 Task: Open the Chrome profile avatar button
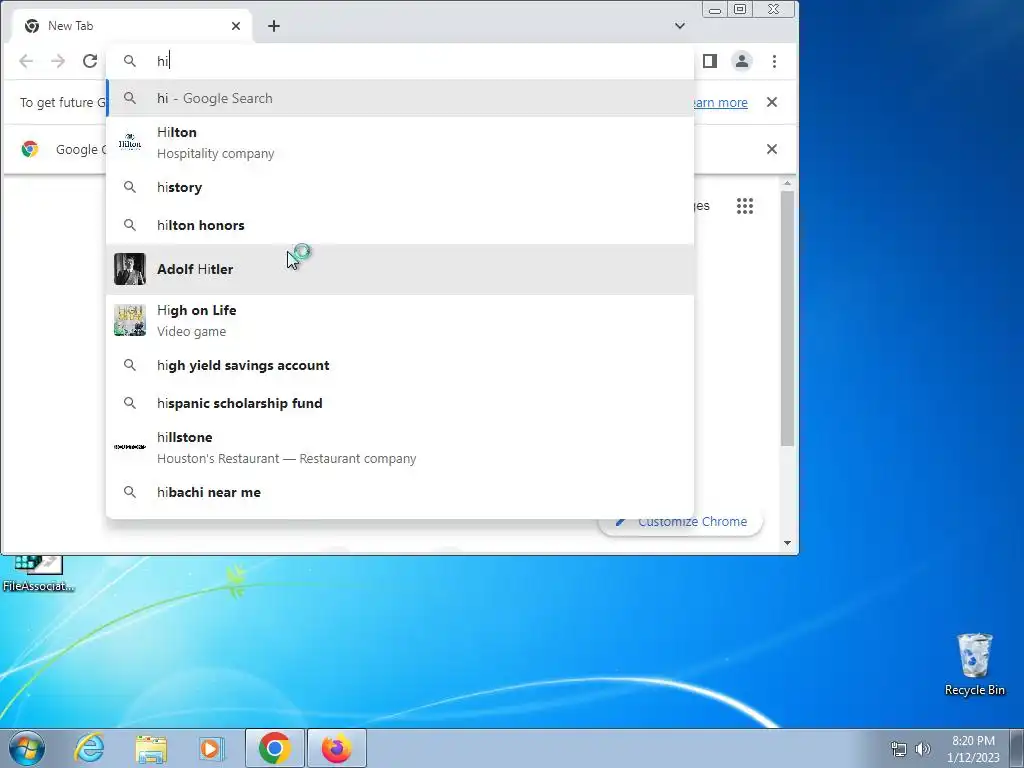click(742, 61)
